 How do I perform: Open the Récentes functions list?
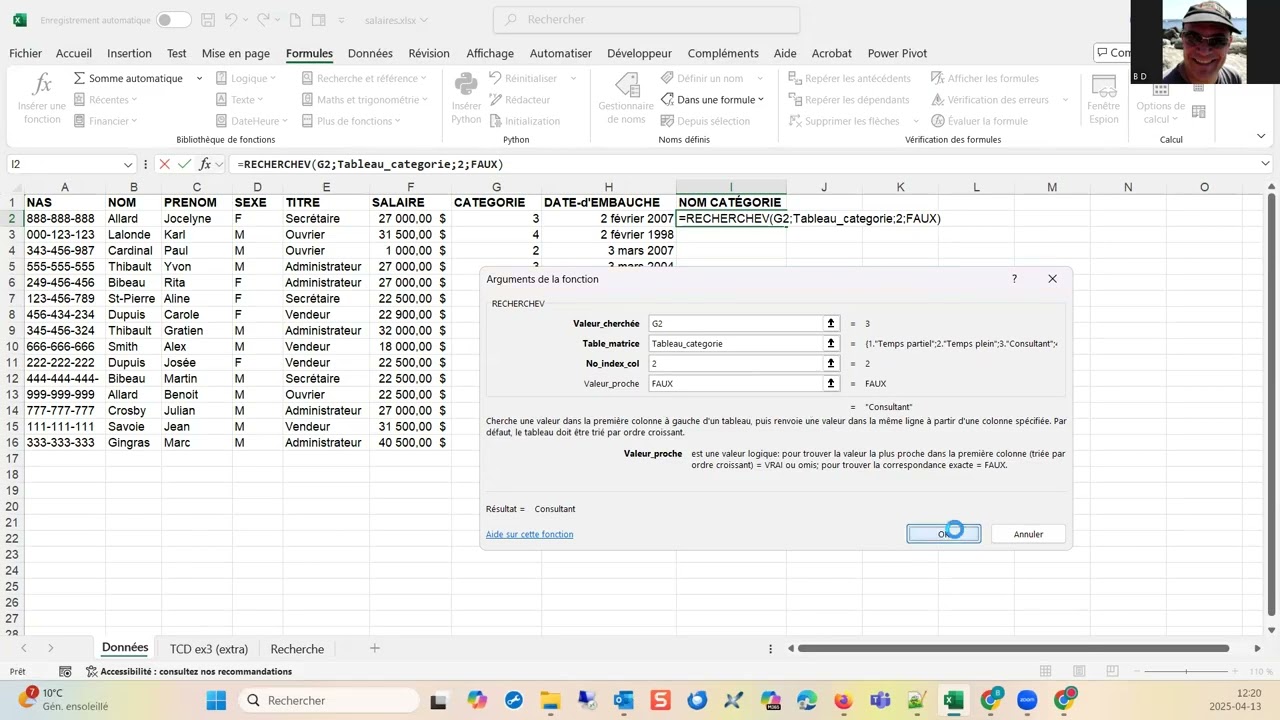107,99
